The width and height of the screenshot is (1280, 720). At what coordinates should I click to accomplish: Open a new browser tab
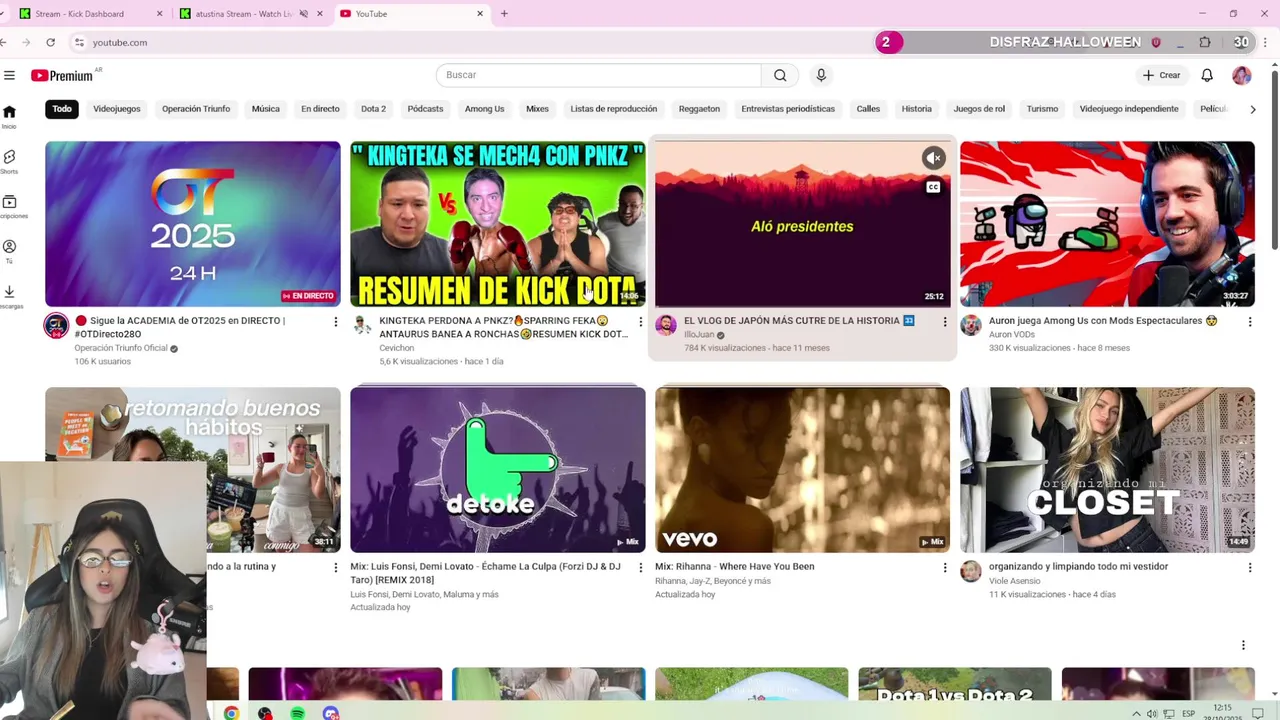(x=504, y=14)
